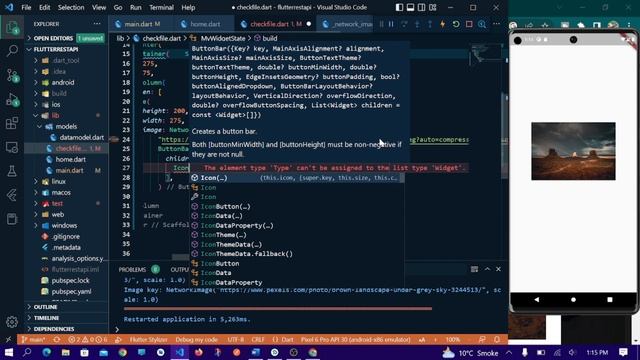Open the Testing flask icon view
The image size is (640, 360).
click(x=12, y=171)
